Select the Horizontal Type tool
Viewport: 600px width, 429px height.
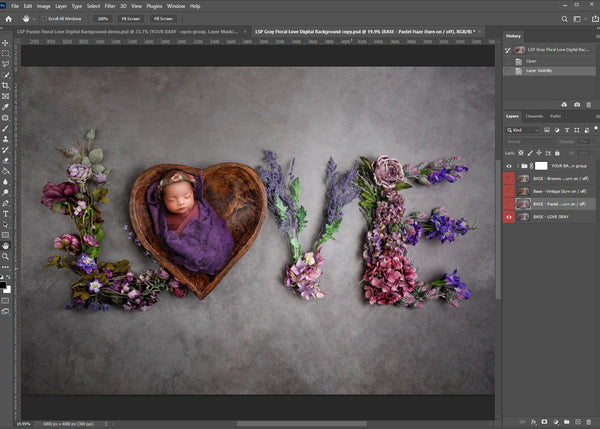click(x=6, y=213)
